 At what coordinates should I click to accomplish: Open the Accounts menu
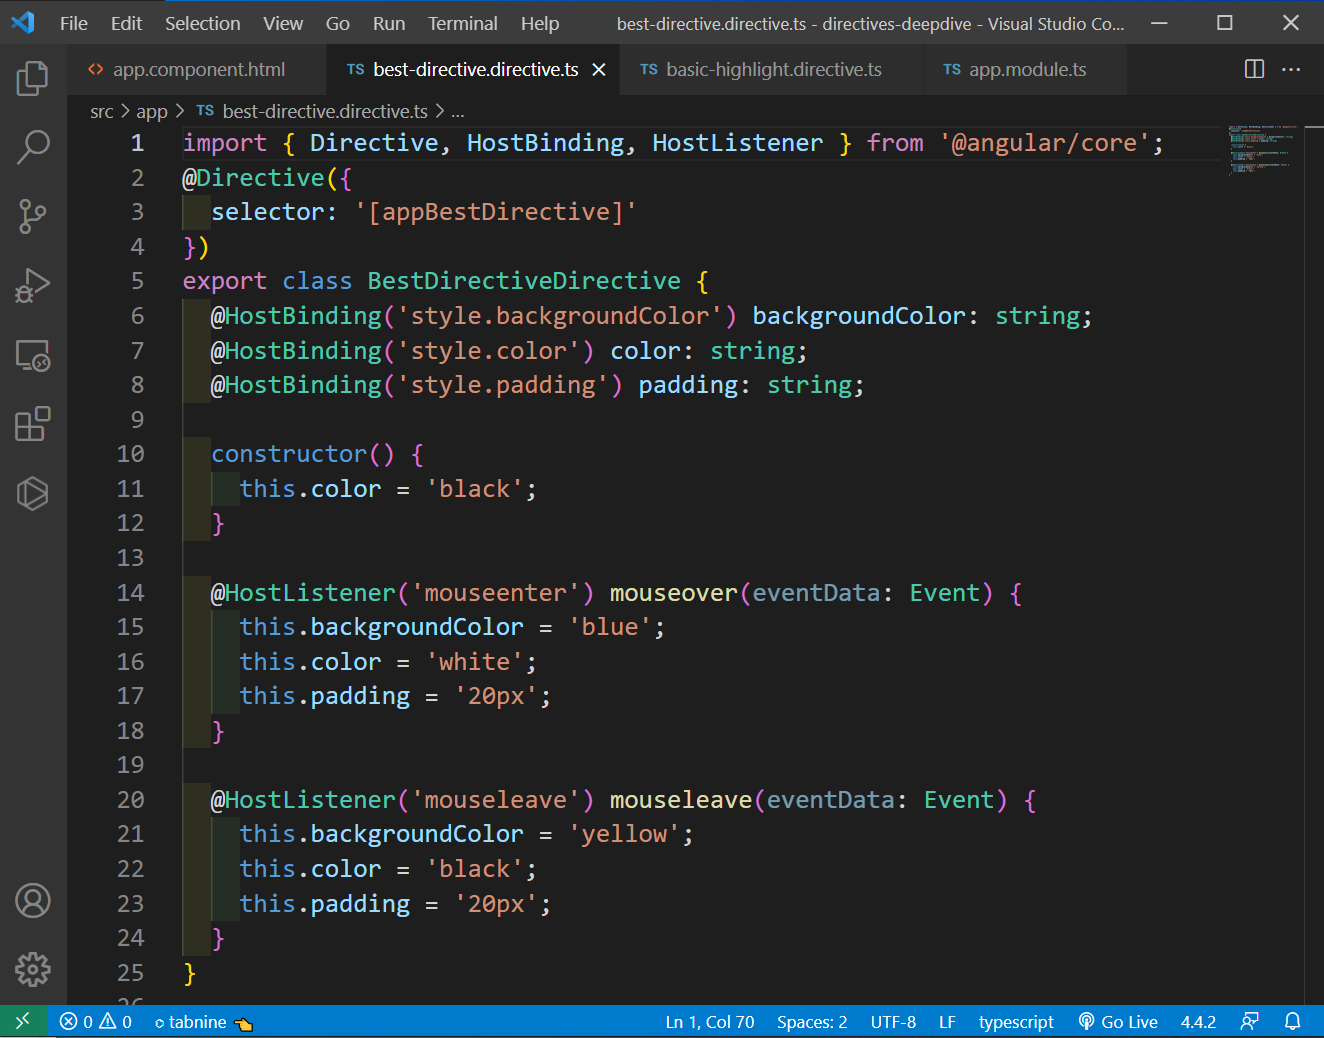(x=33, y=901)
